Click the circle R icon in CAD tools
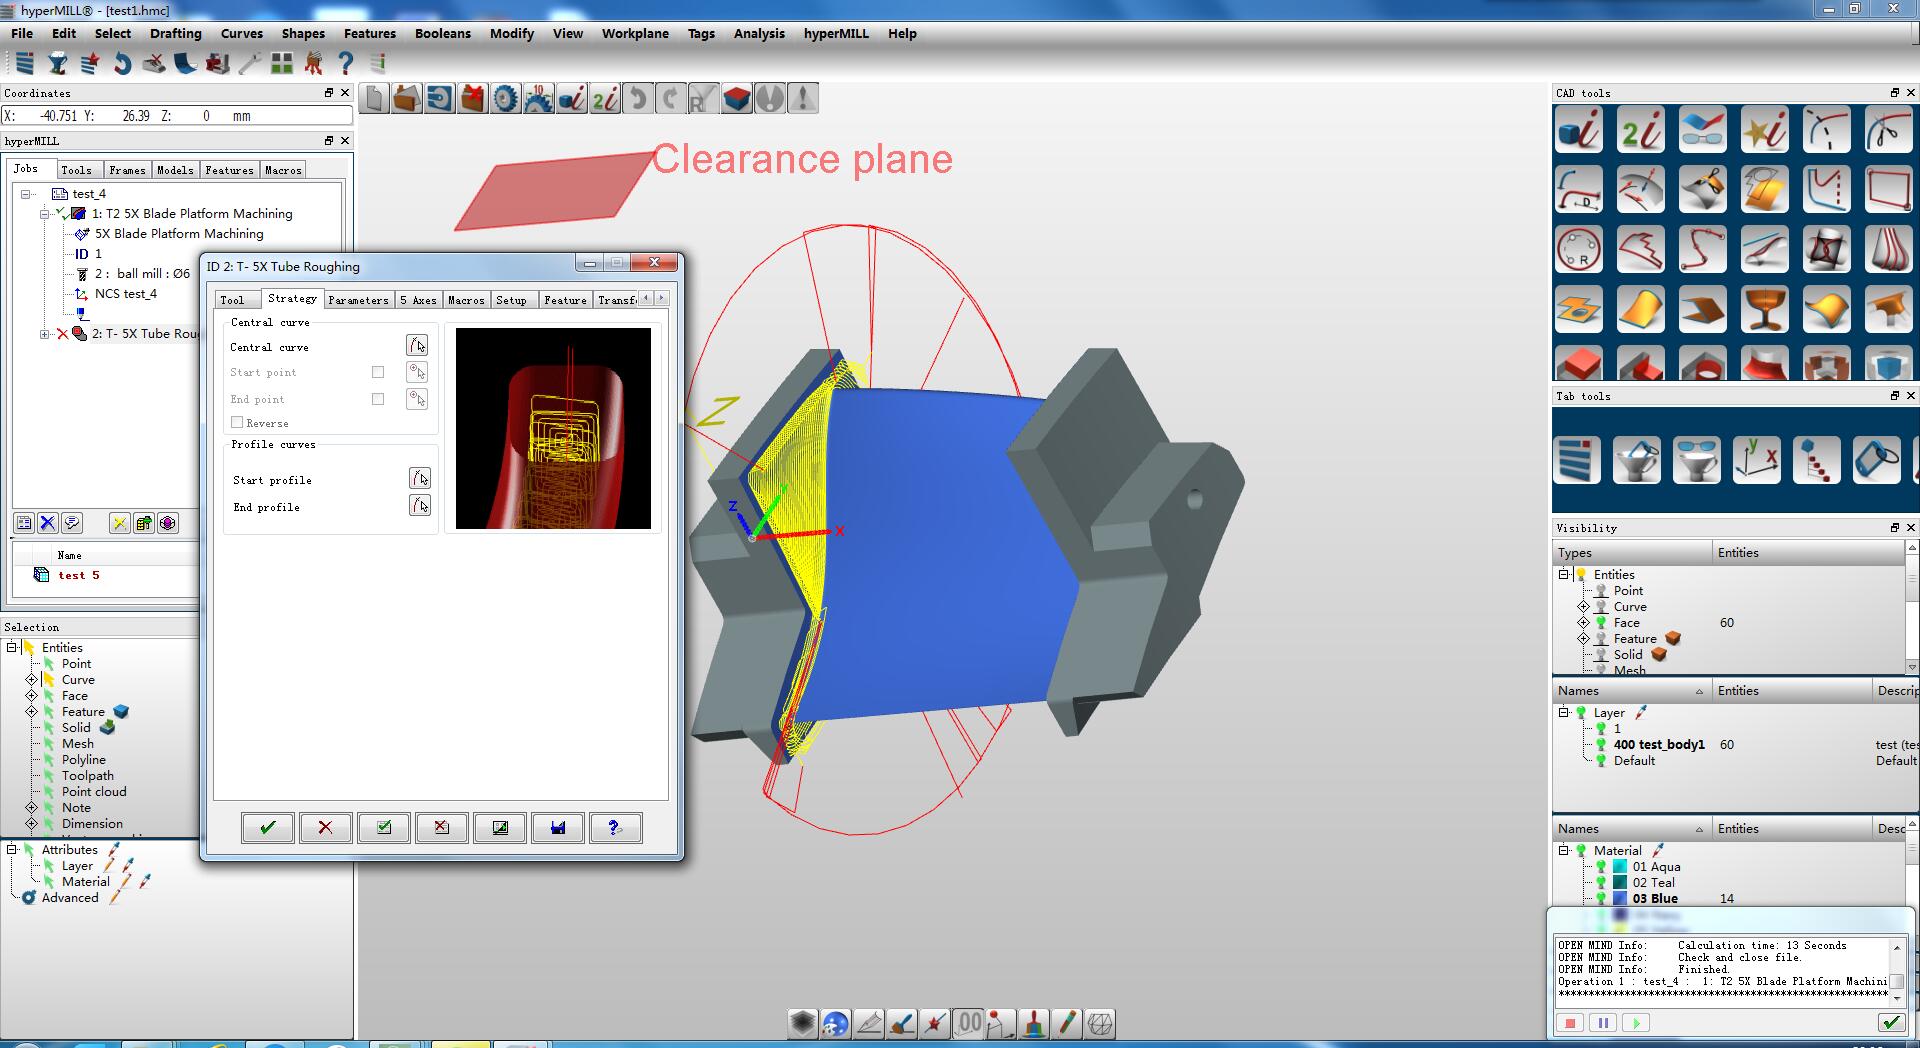The height and width of the screenshot is (1048, 1920). (1579, 250)
